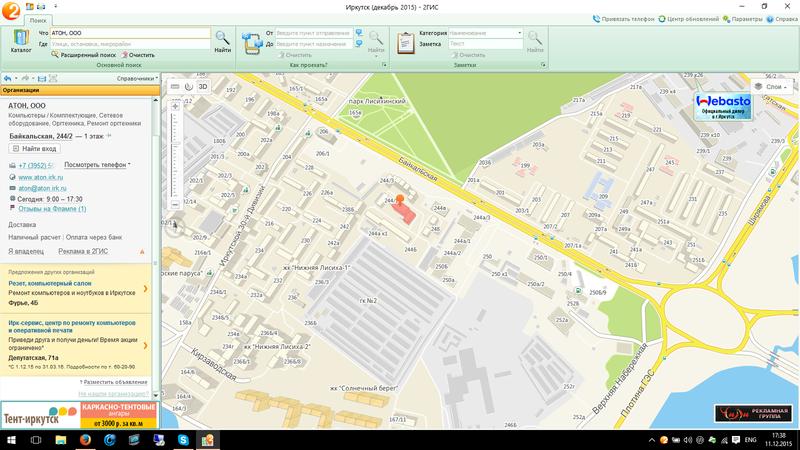Open the Каталог catalog icon
Viewport: 800px width, 450px height.
coord(20,41)
